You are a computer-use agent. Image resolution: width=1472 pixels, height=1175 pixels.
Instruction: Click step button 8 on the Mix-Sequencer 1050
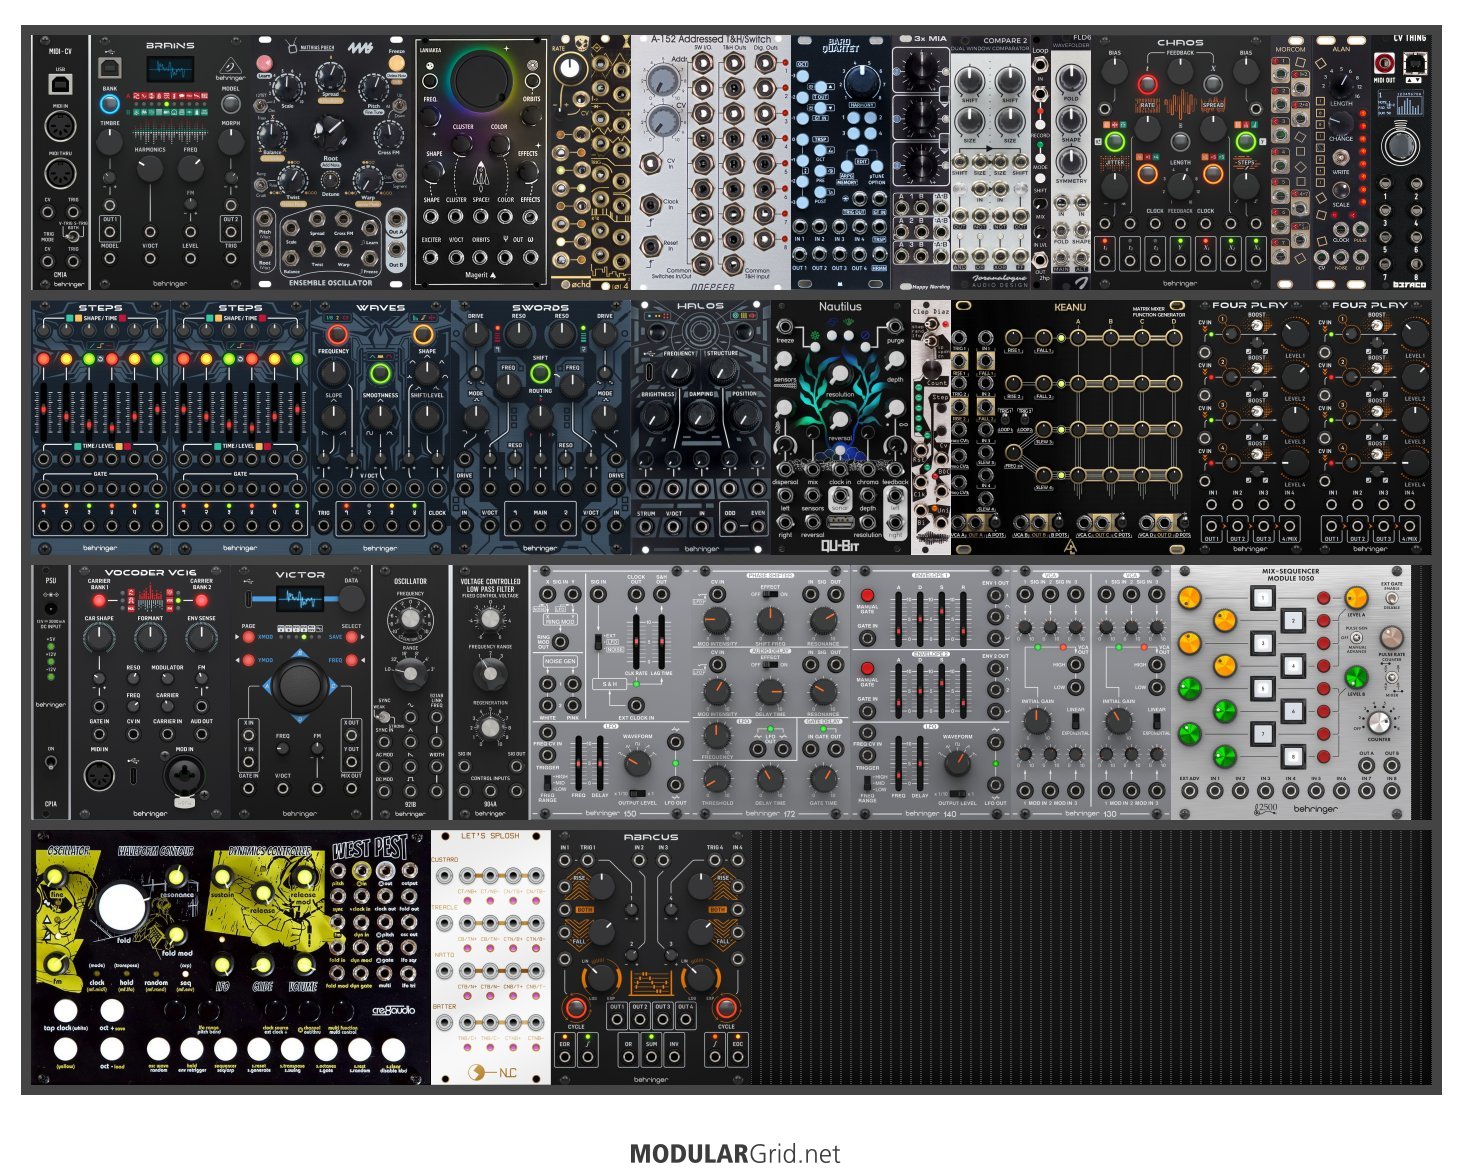click(1291, 755)
